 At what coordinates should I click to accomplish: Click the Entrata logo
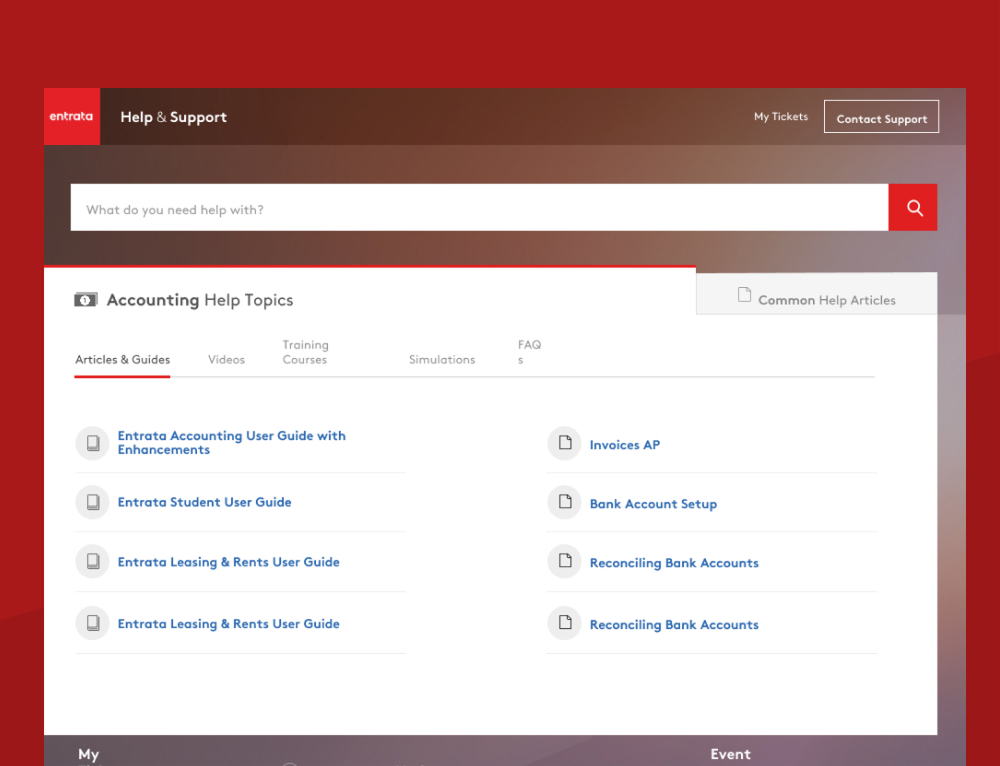[x=71, y=116]
